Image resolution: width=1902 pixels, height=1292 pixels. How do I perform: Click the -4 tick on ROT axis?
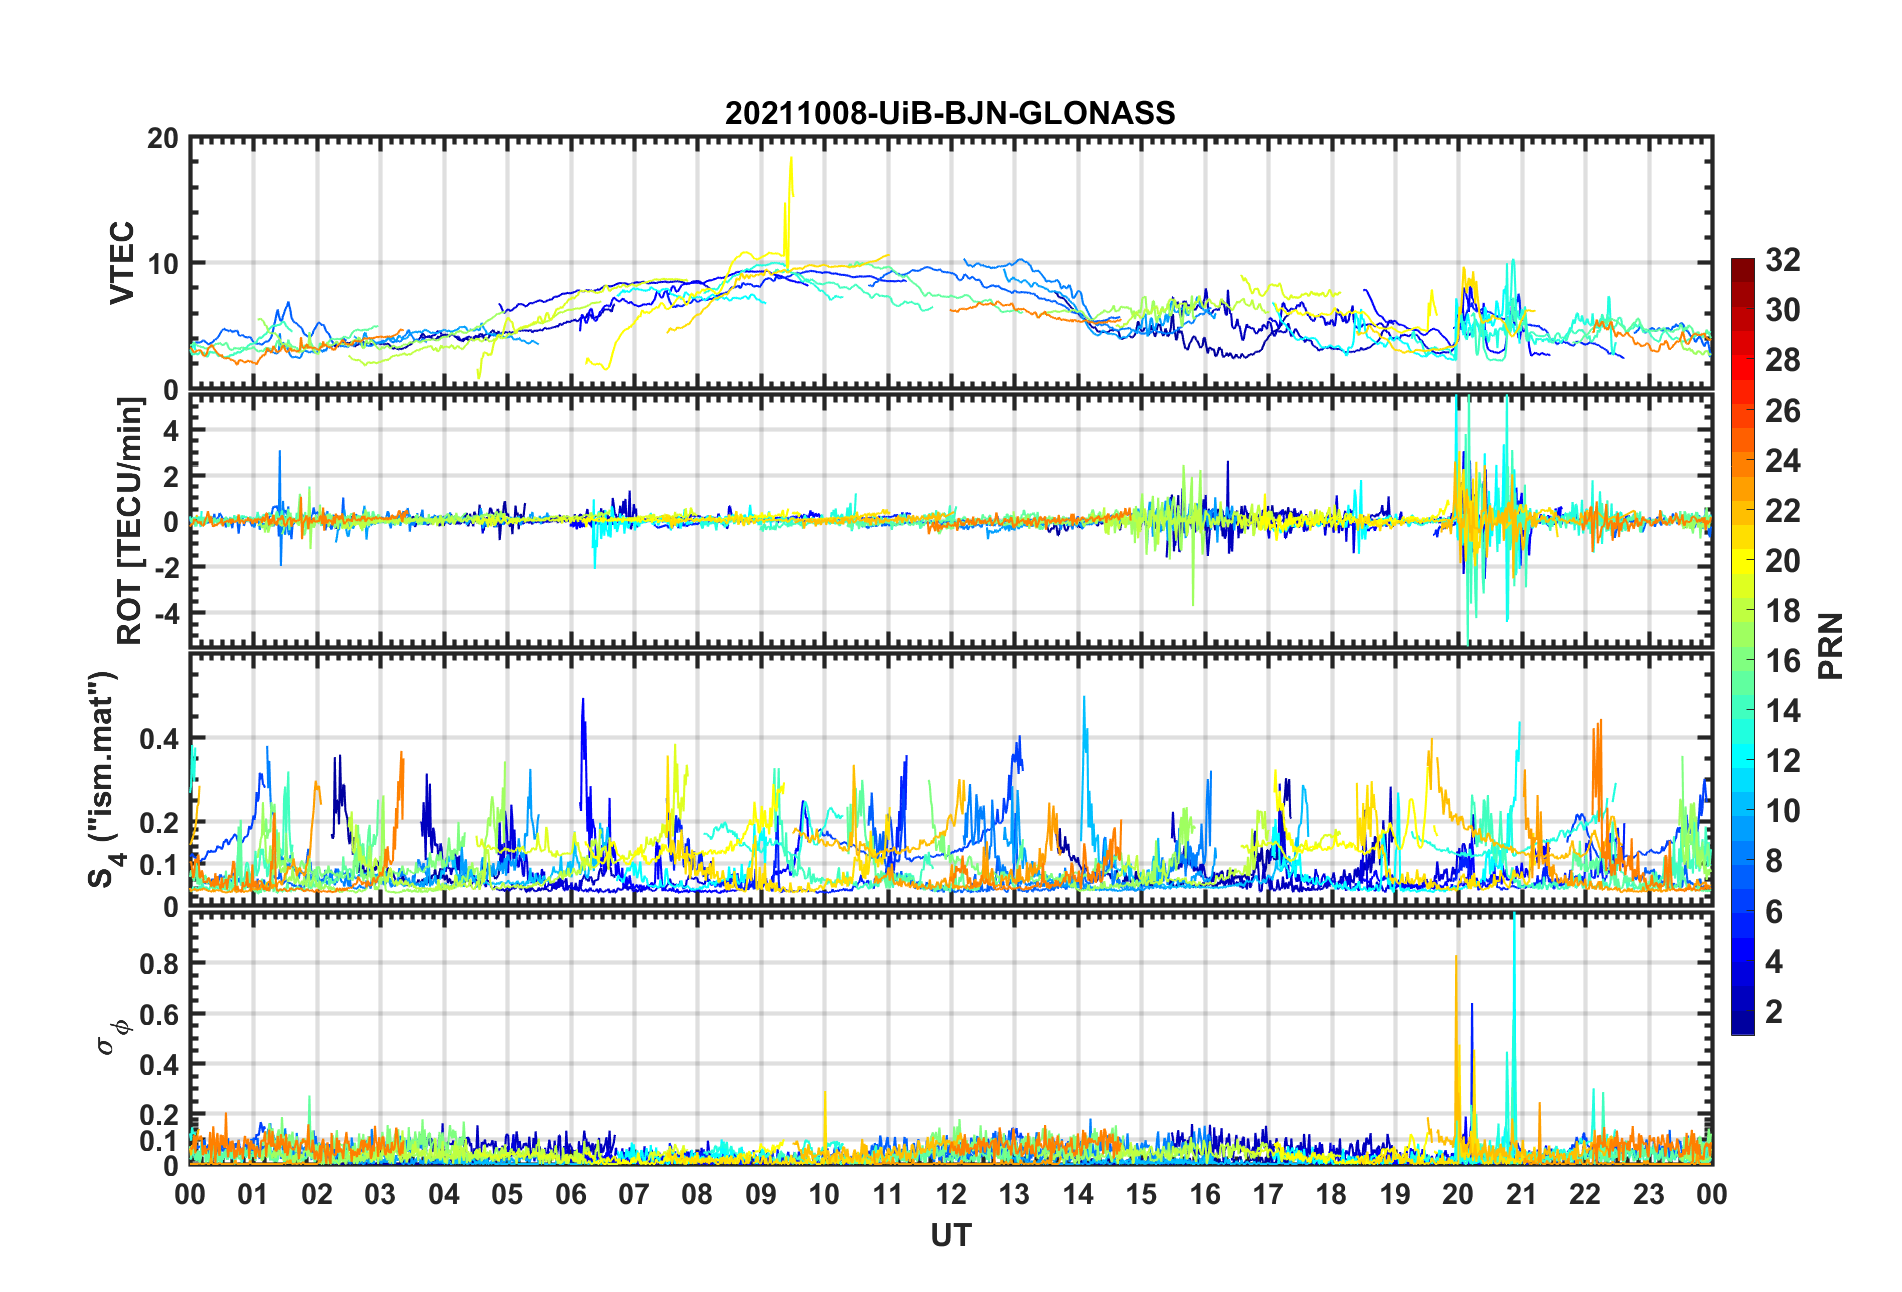coord(166,612)
